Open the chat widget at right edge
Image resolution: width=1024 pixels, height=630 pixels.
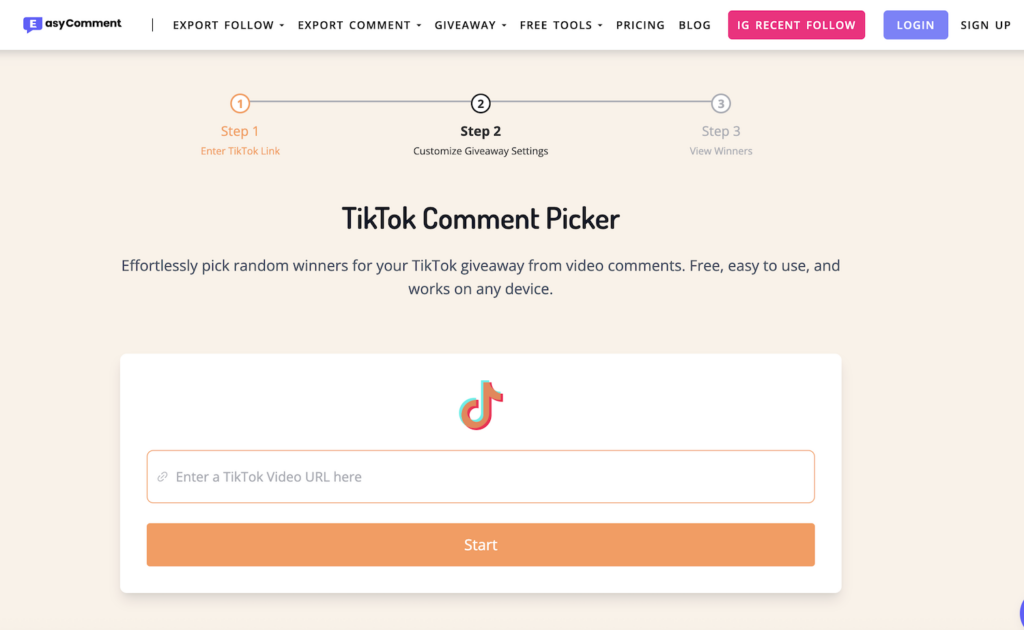click(1019, 612)
